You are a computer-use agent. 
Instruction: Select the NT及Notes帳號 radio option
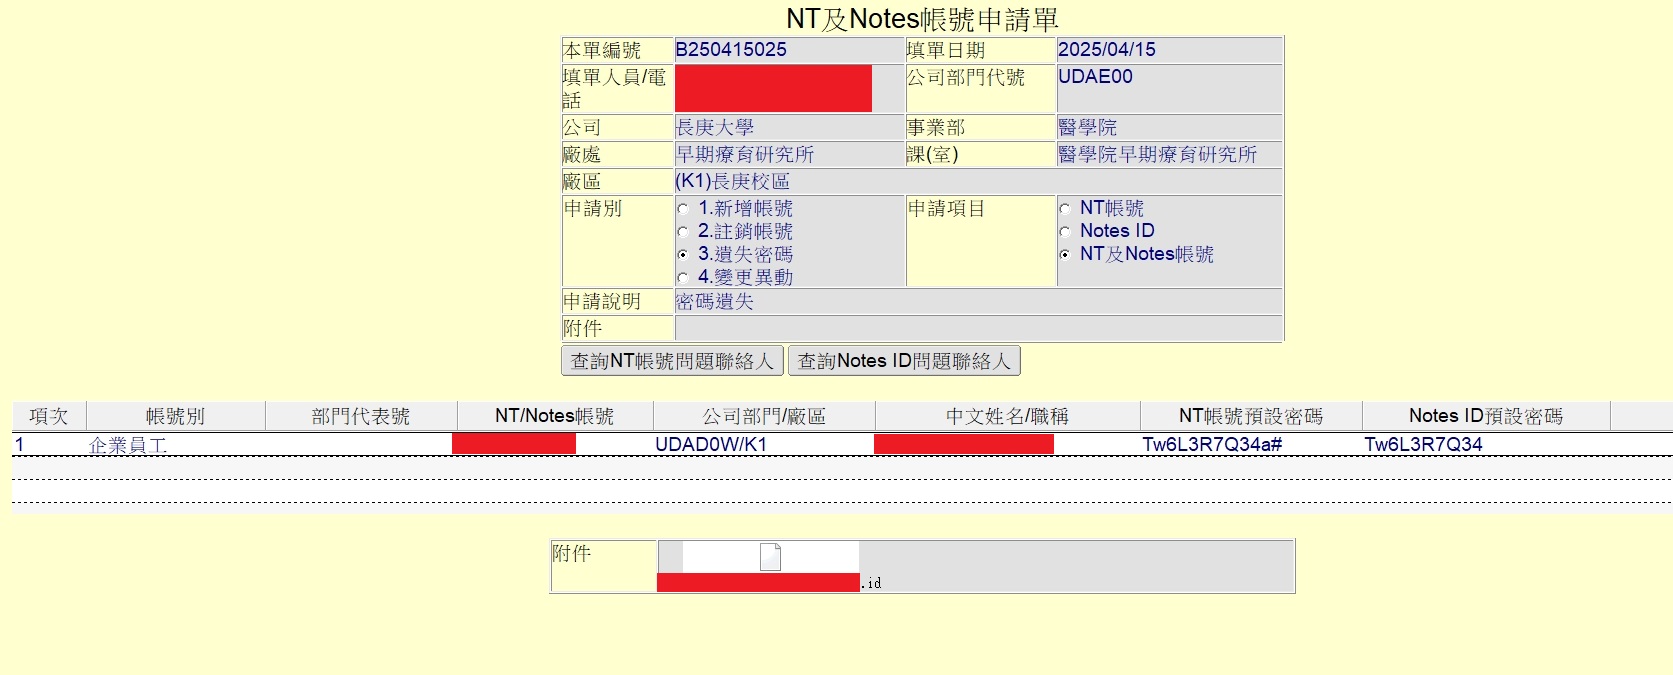tap(1065, 255)
